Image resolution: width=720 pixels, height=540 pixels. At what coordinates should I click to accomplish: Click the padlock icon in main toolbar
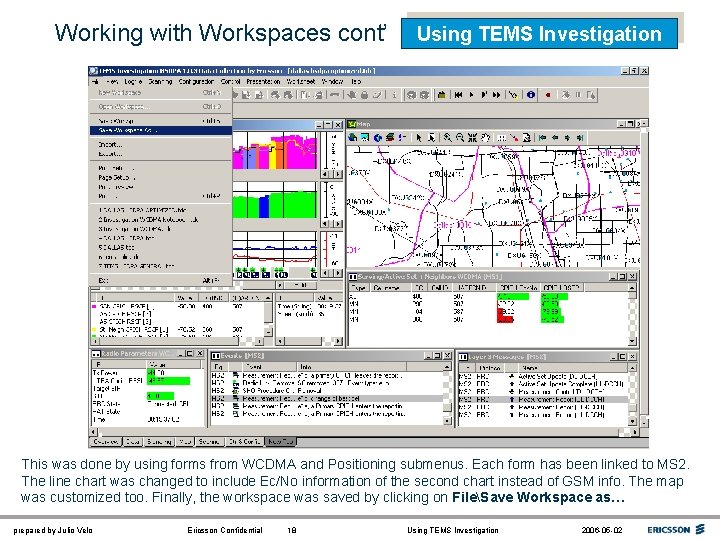point(364,95)
